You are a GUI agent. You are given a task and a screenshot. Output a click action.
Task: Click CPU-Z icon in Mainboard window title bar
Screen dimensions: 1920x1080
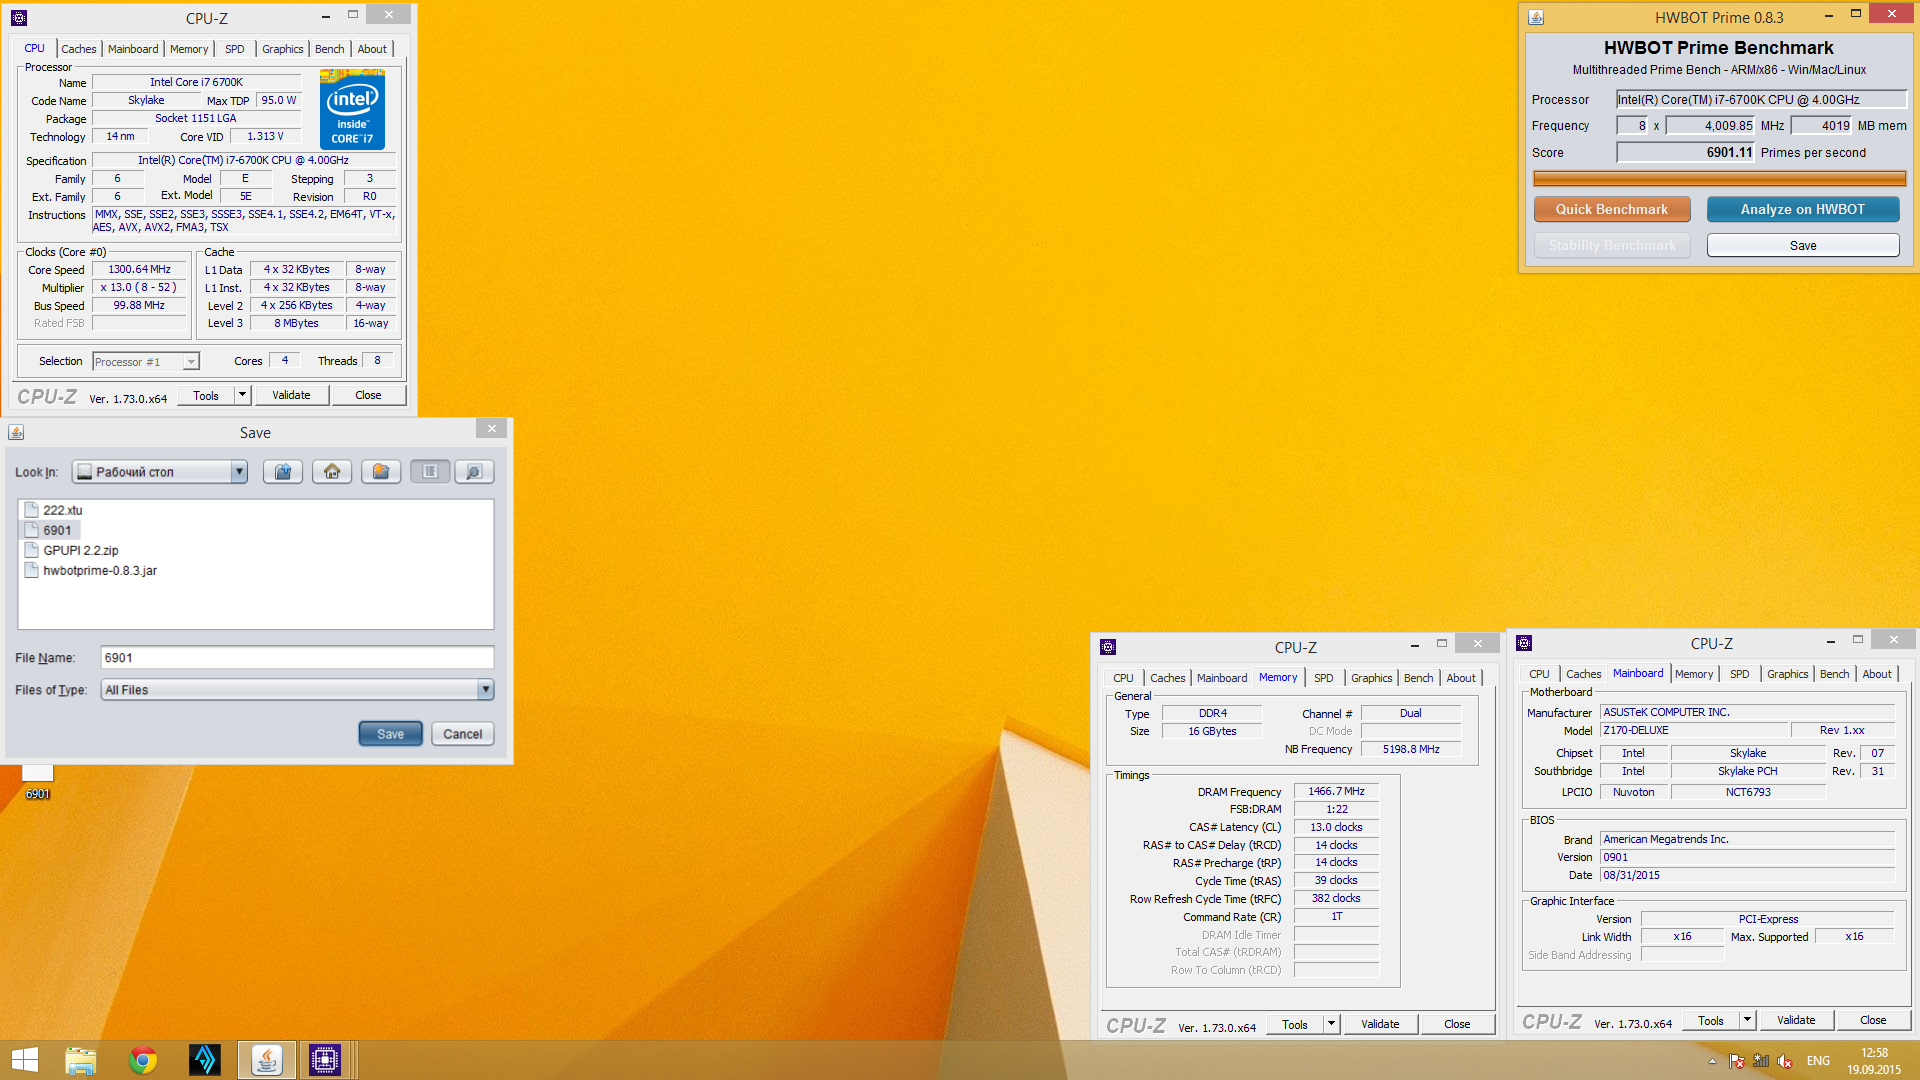point(1524,643)
